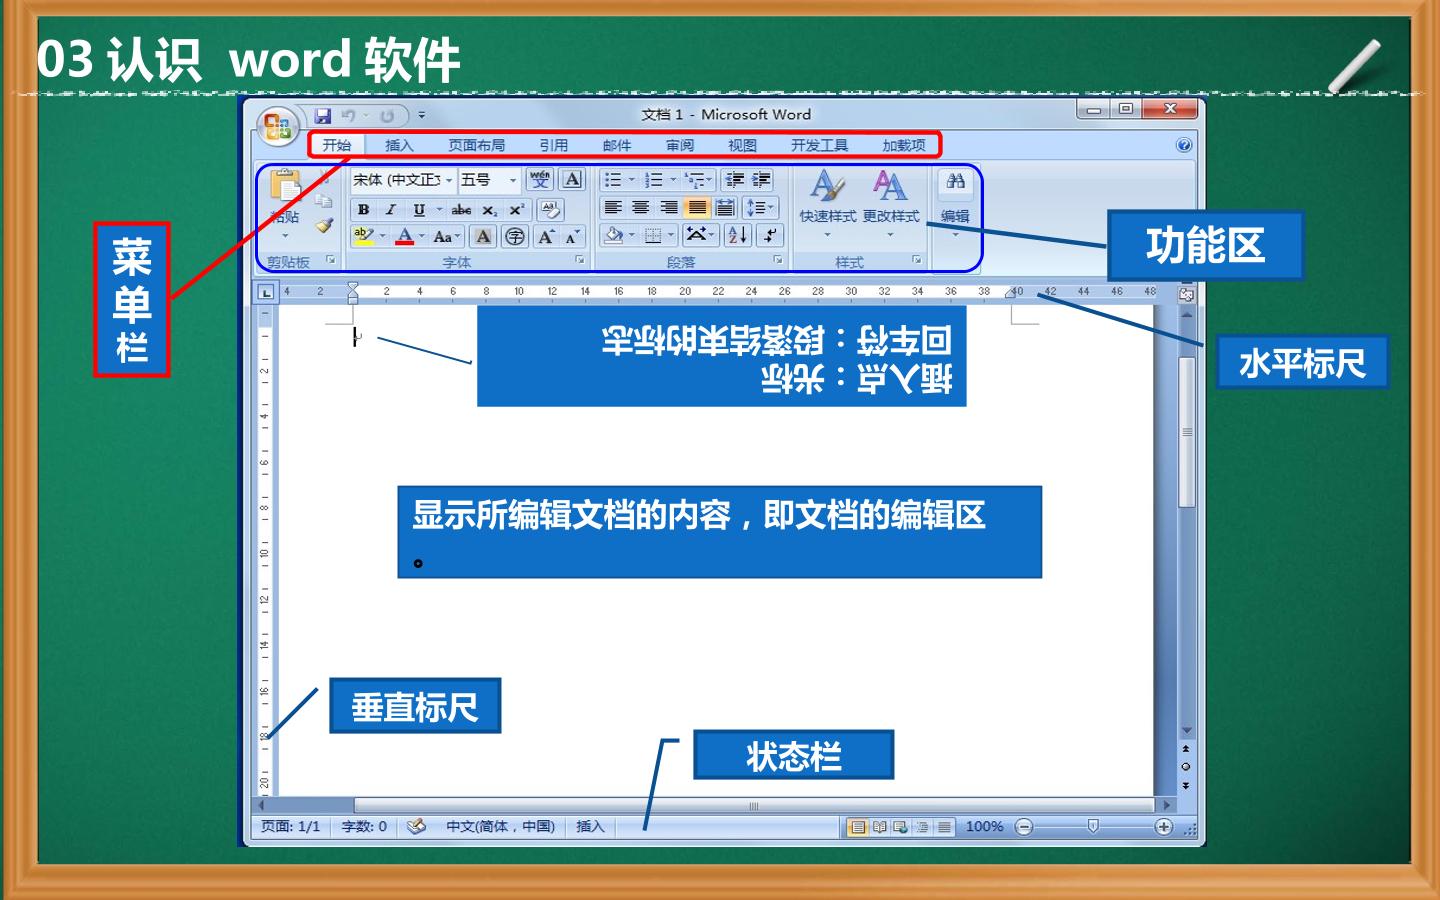Apply the red font color
Screen dimensions: 1440x900
tap(404, 237)
